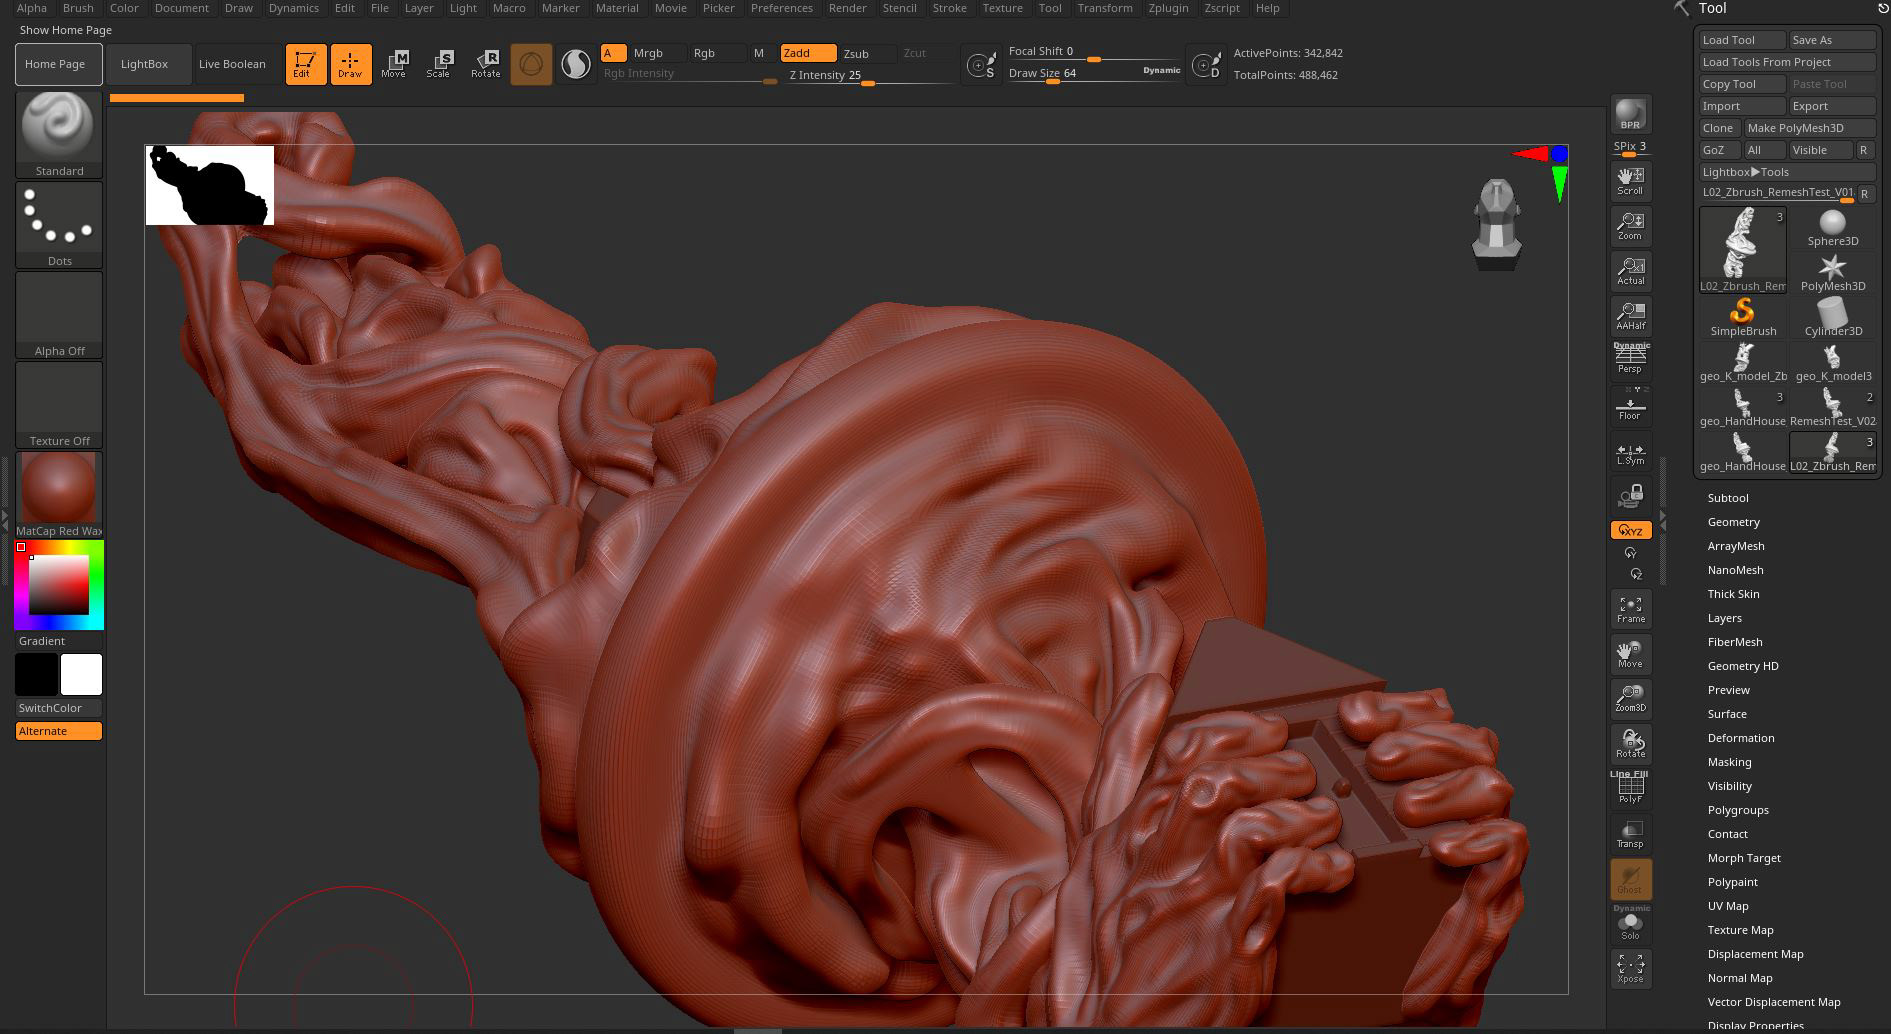
Task: Open the Alpha Off selector
Action: coord(59,315)
